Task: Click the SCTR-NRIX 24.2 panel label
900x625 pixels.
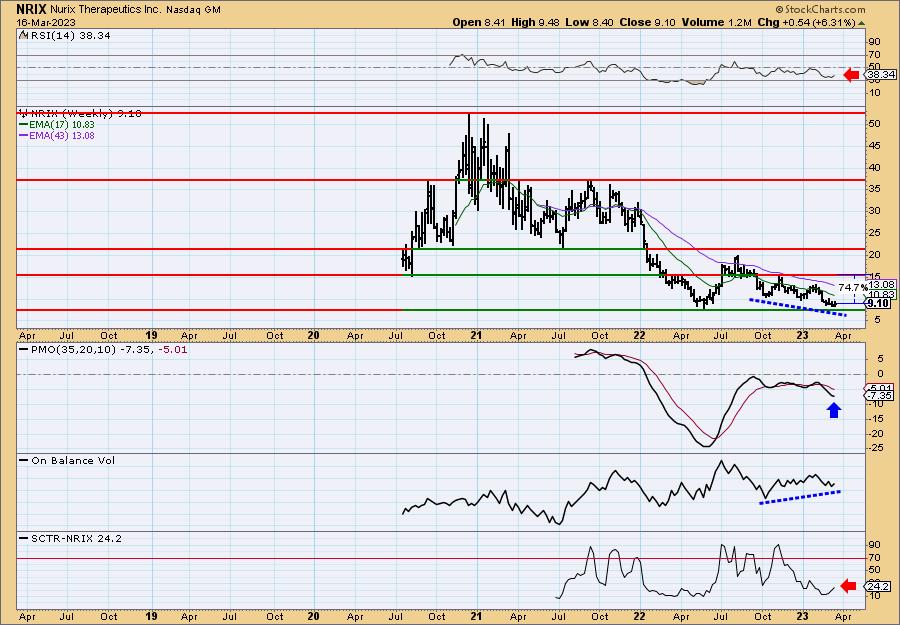Action: [x=71, y=538]
